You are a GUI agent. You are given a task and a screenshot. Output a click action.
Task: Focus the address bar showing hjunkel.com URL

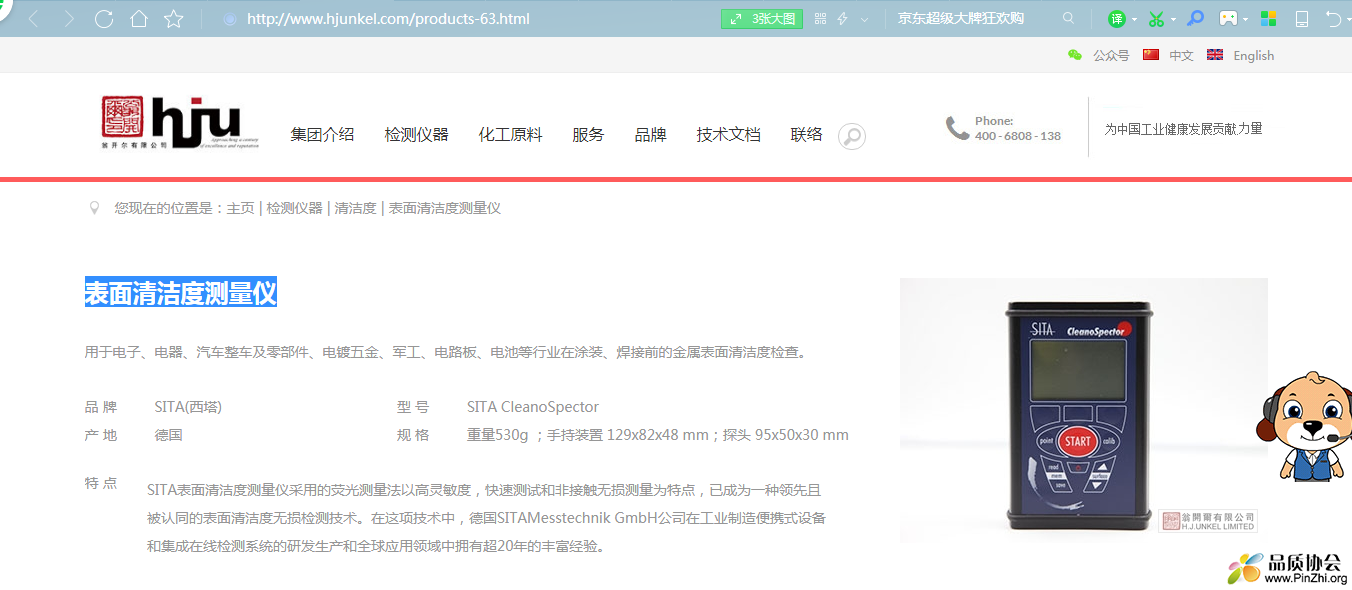point(388,19)
